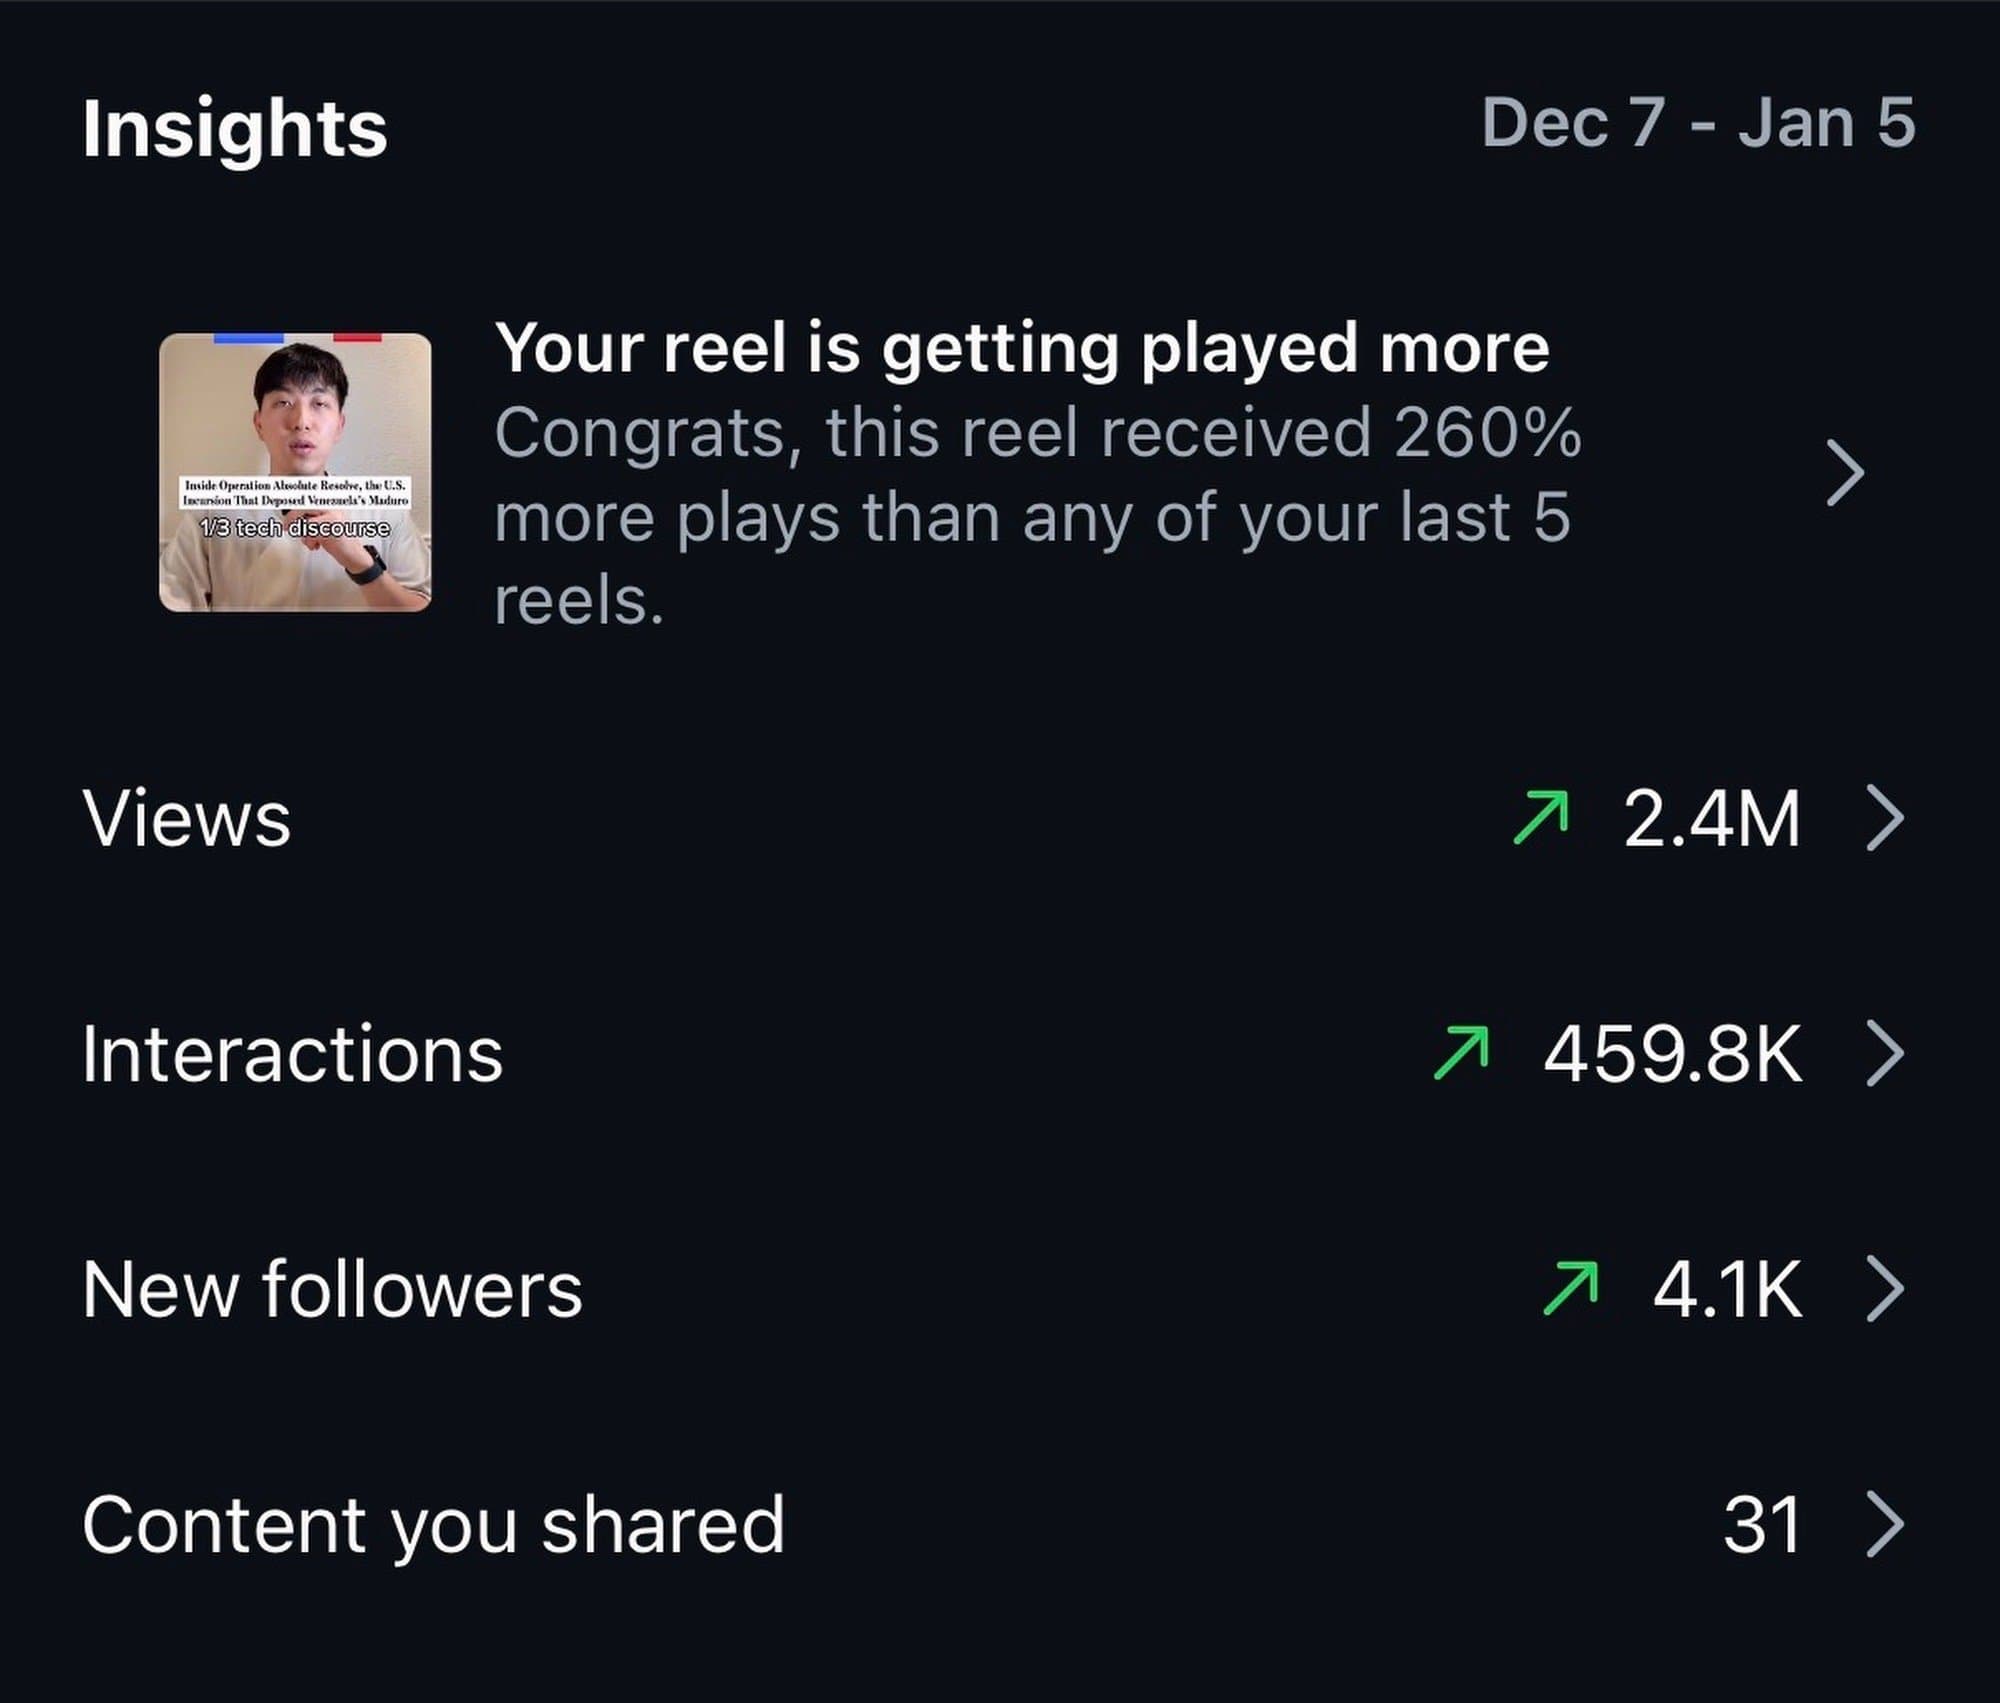Click the chevron next to Content you shared
Screen dimensions: 2000x1703
point(1888,1524)
